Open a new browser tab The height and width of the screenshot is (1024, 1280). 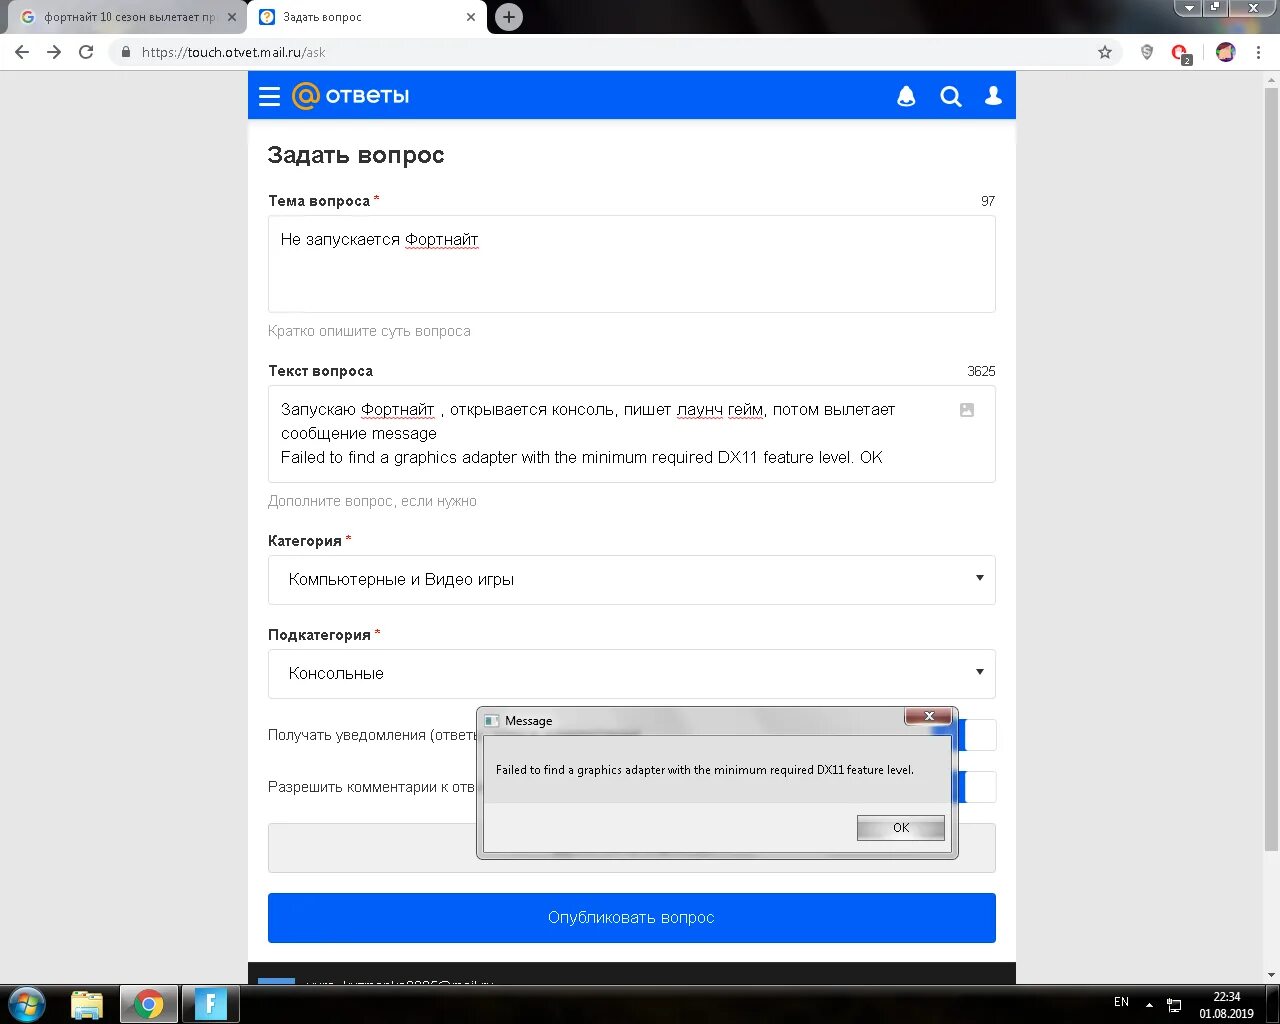(x=509, y=17)
